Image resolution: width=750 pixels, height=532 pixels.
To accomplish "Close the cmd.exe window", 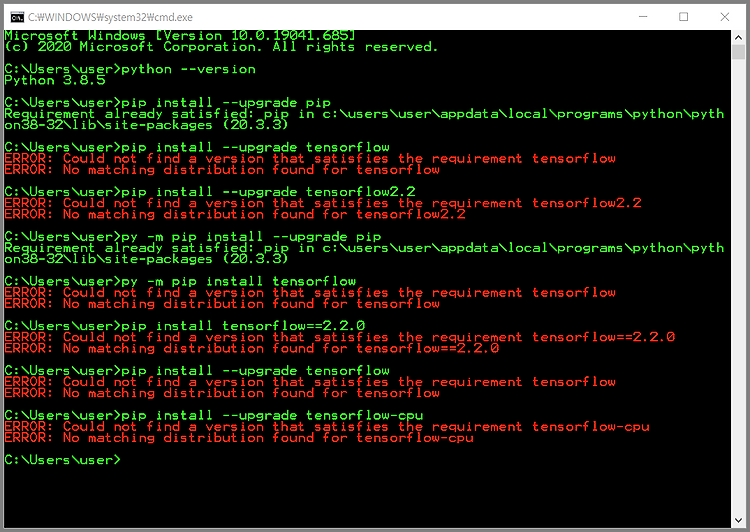I will 725,17.
